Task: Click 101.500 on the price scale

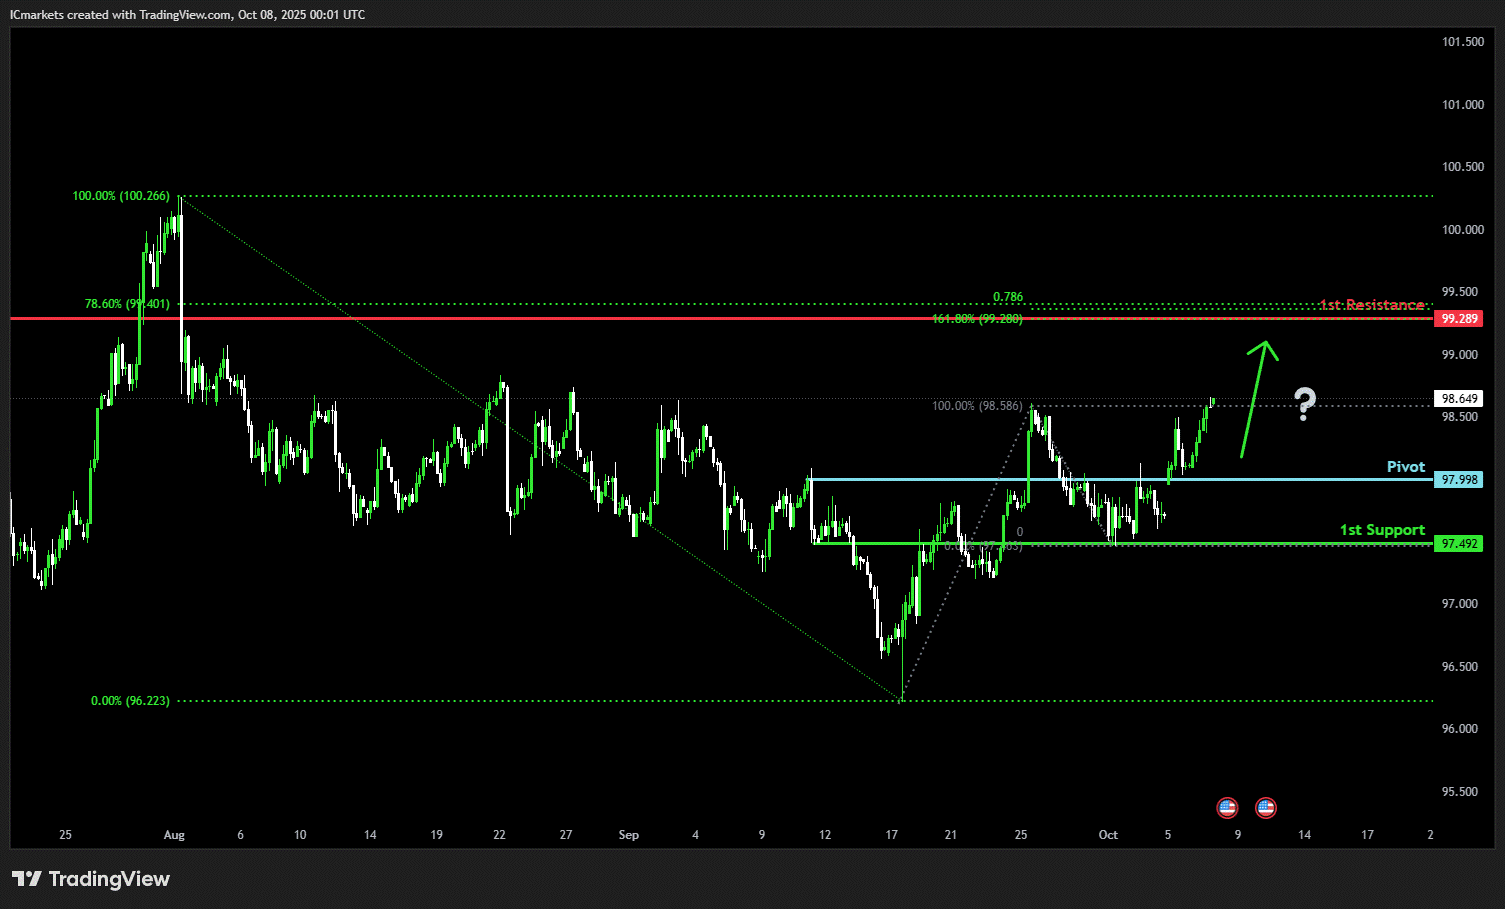Action: [x=1462, y=42]
